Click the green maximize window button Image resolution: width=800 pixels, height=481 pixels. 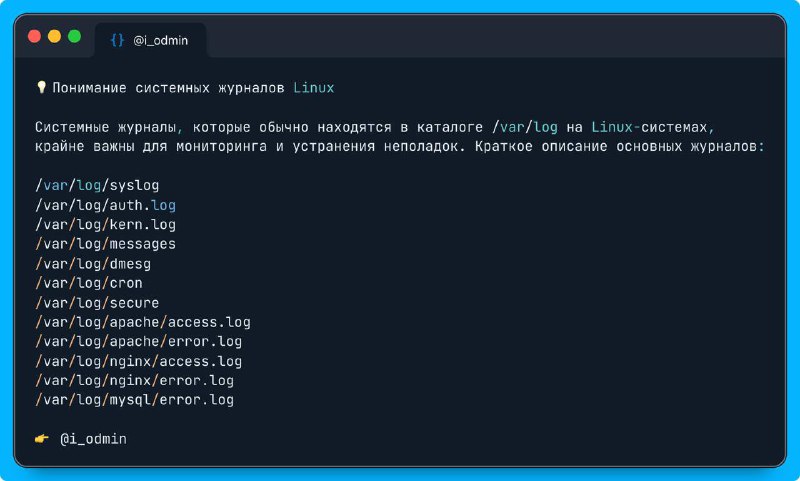74,36
